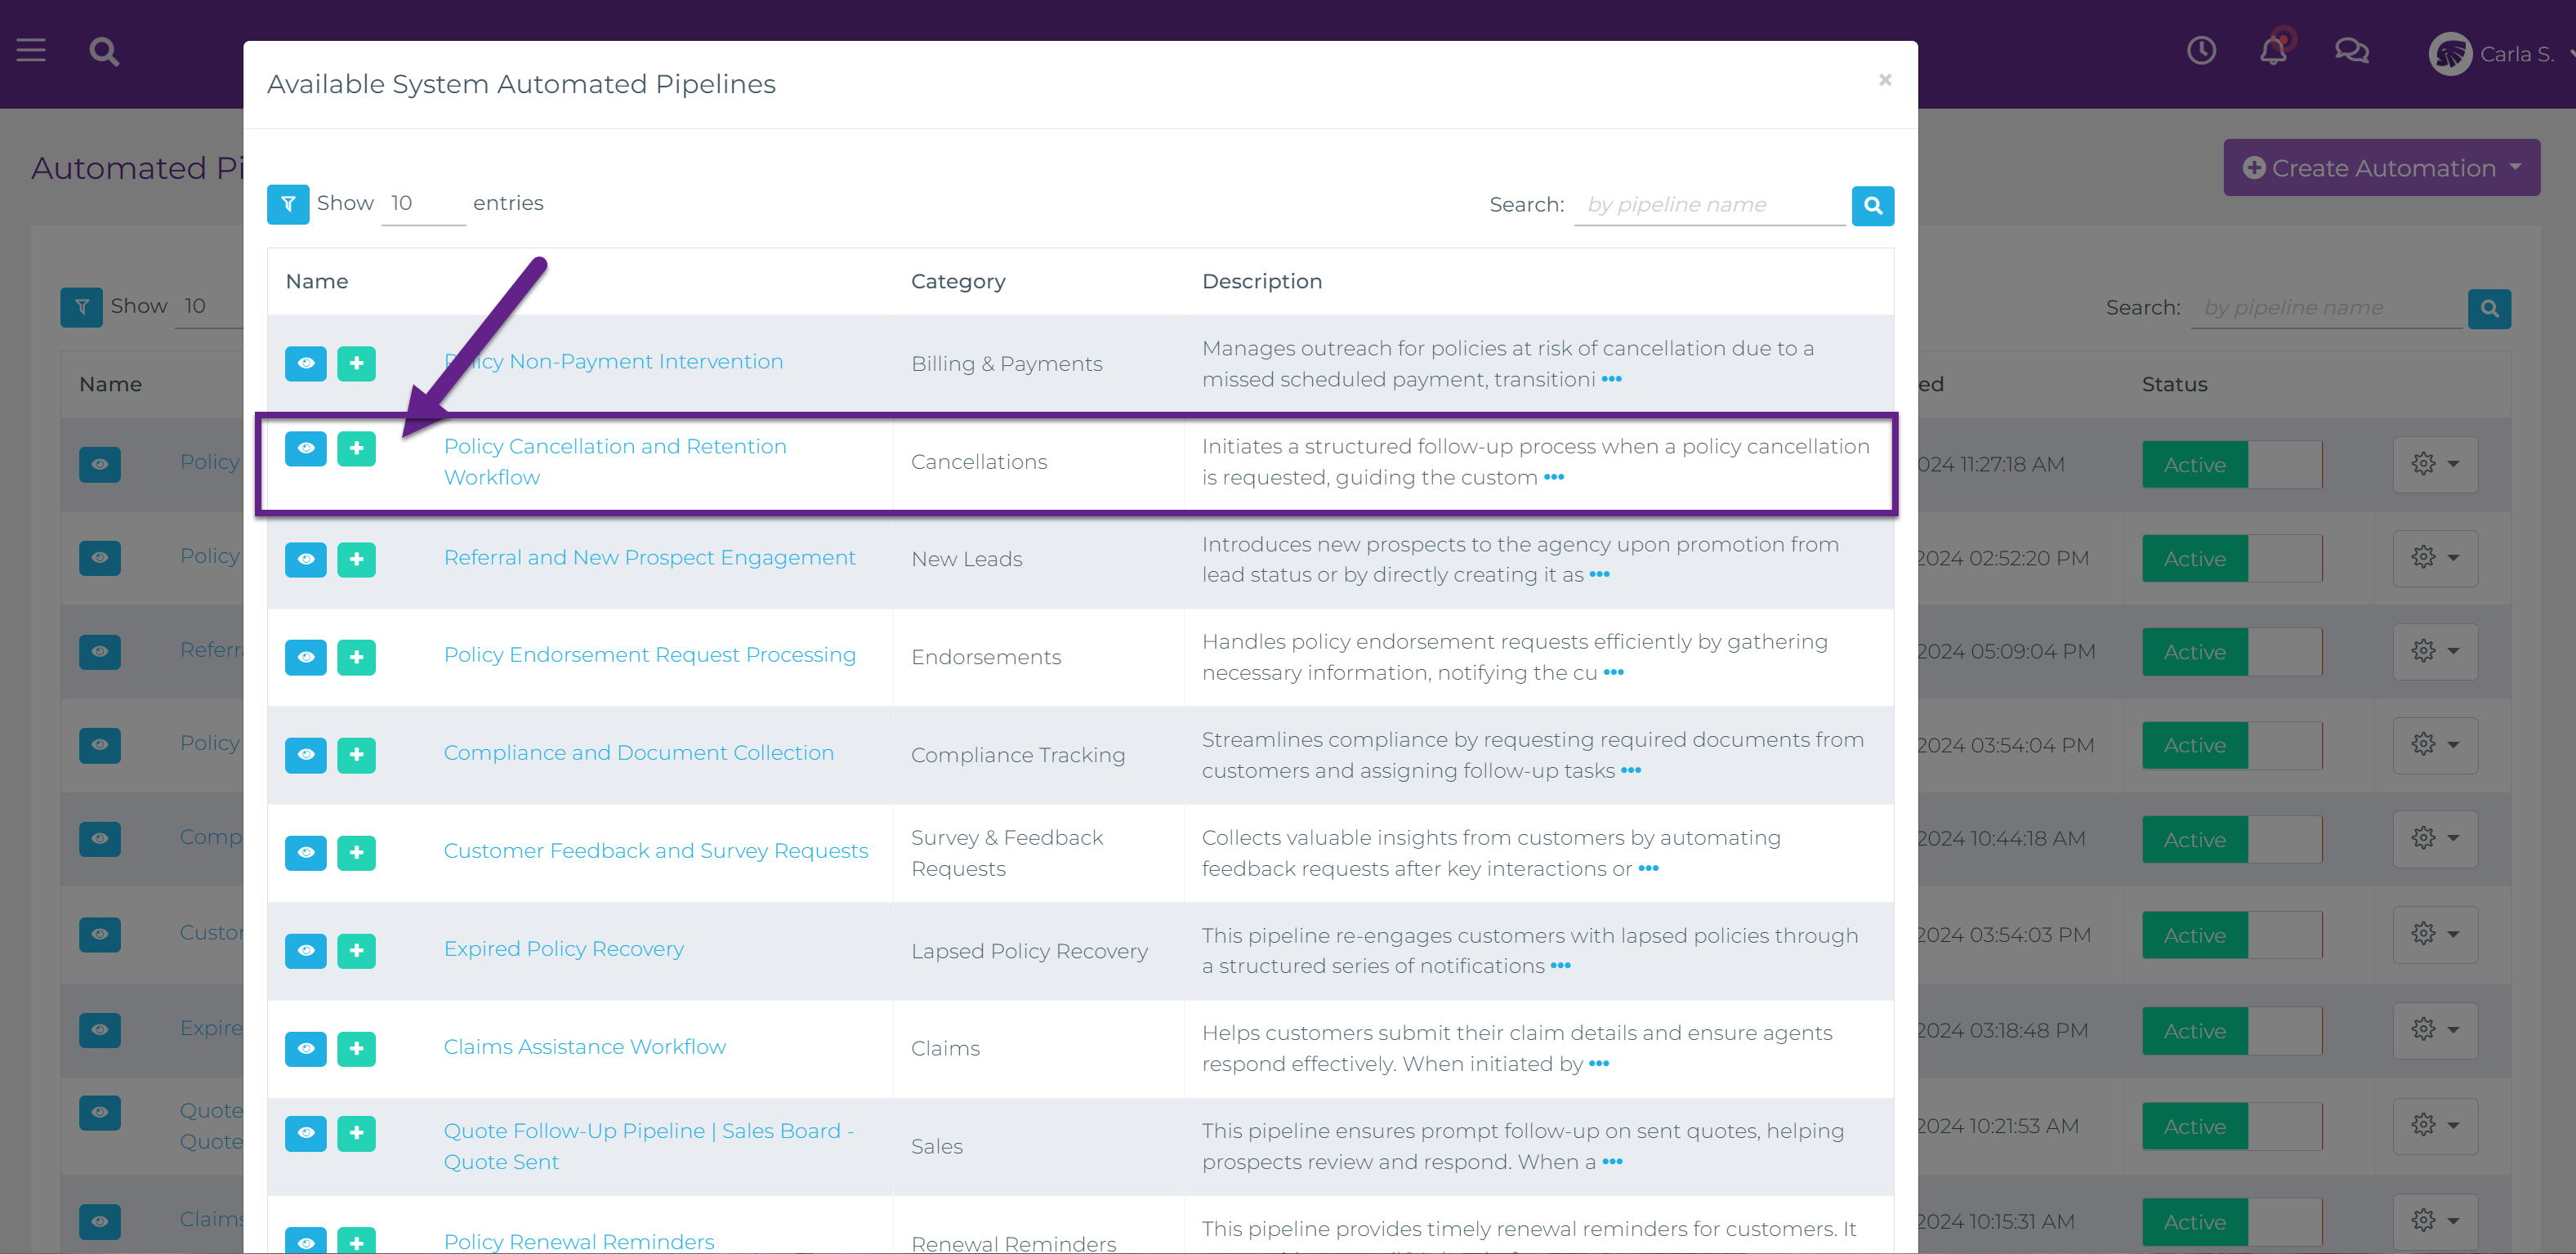
Task: Toggle Active status for 03:54:03 PM row
Action: tap(2232, 937)
